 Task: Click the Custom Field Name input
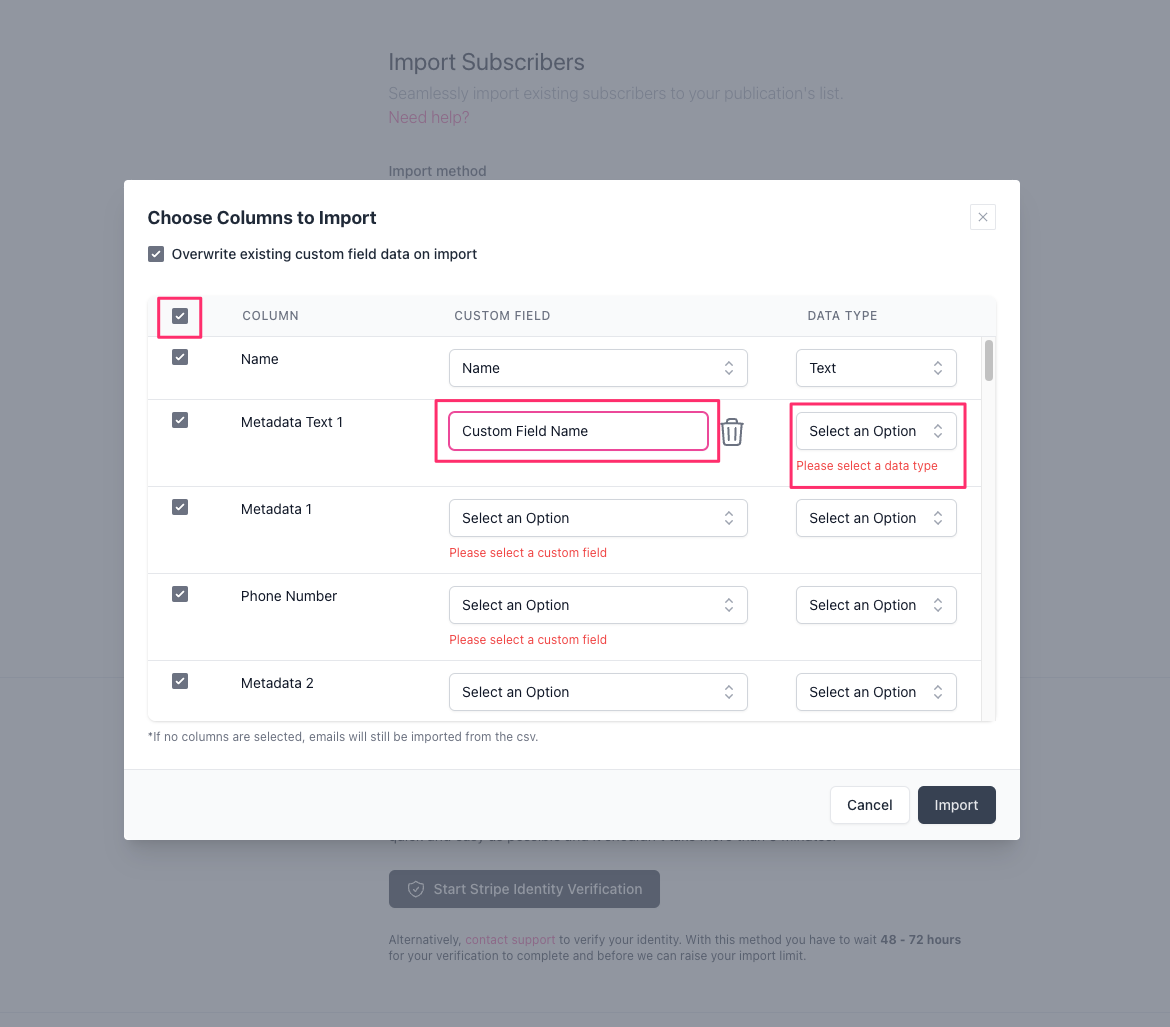(577, 431)
